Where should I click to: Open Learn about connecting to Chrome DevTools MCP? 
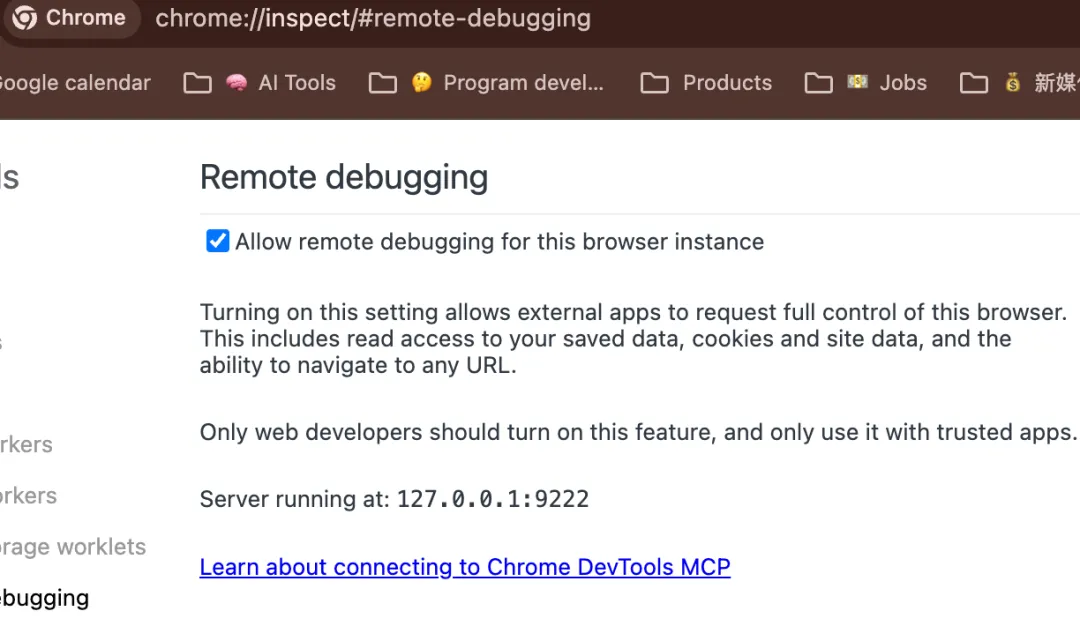click(x=465, y=567)
